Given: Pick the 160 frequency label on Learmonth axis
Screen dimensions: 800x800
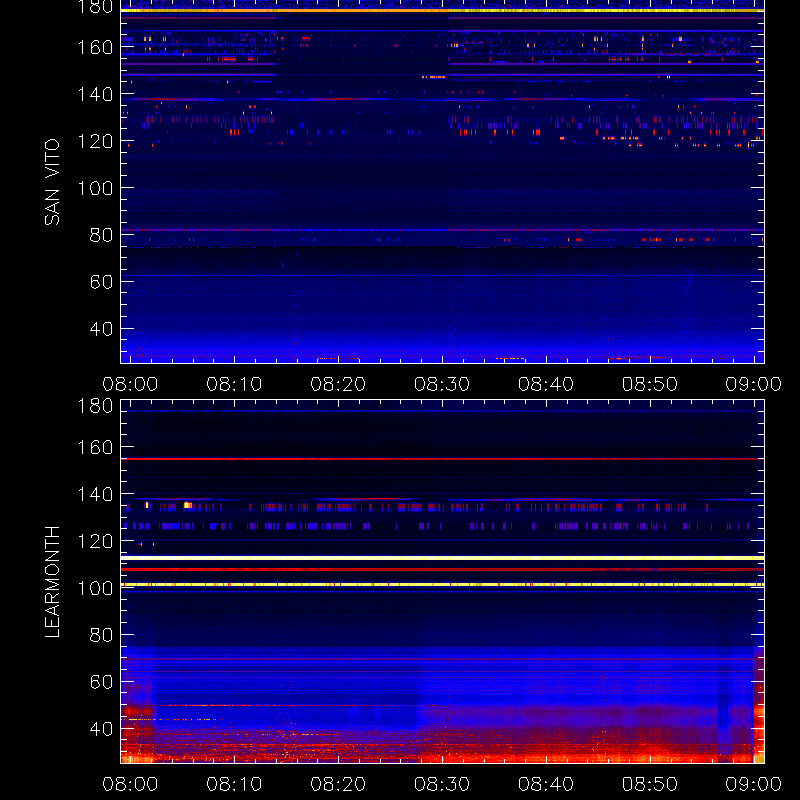Looking at the screenshot, I should [x=95, y=447].
